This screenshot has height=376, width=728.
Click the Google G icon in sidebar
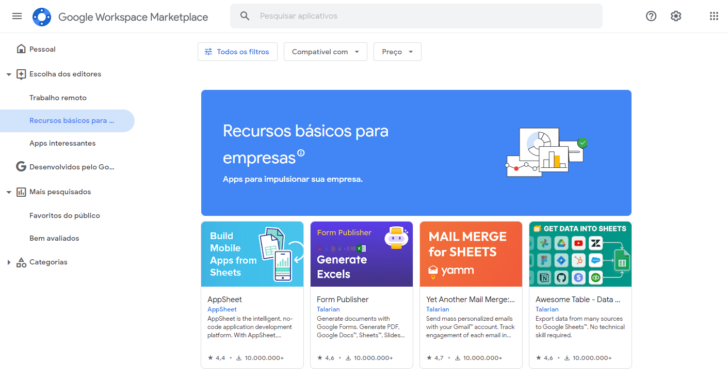tap(21, 167)
